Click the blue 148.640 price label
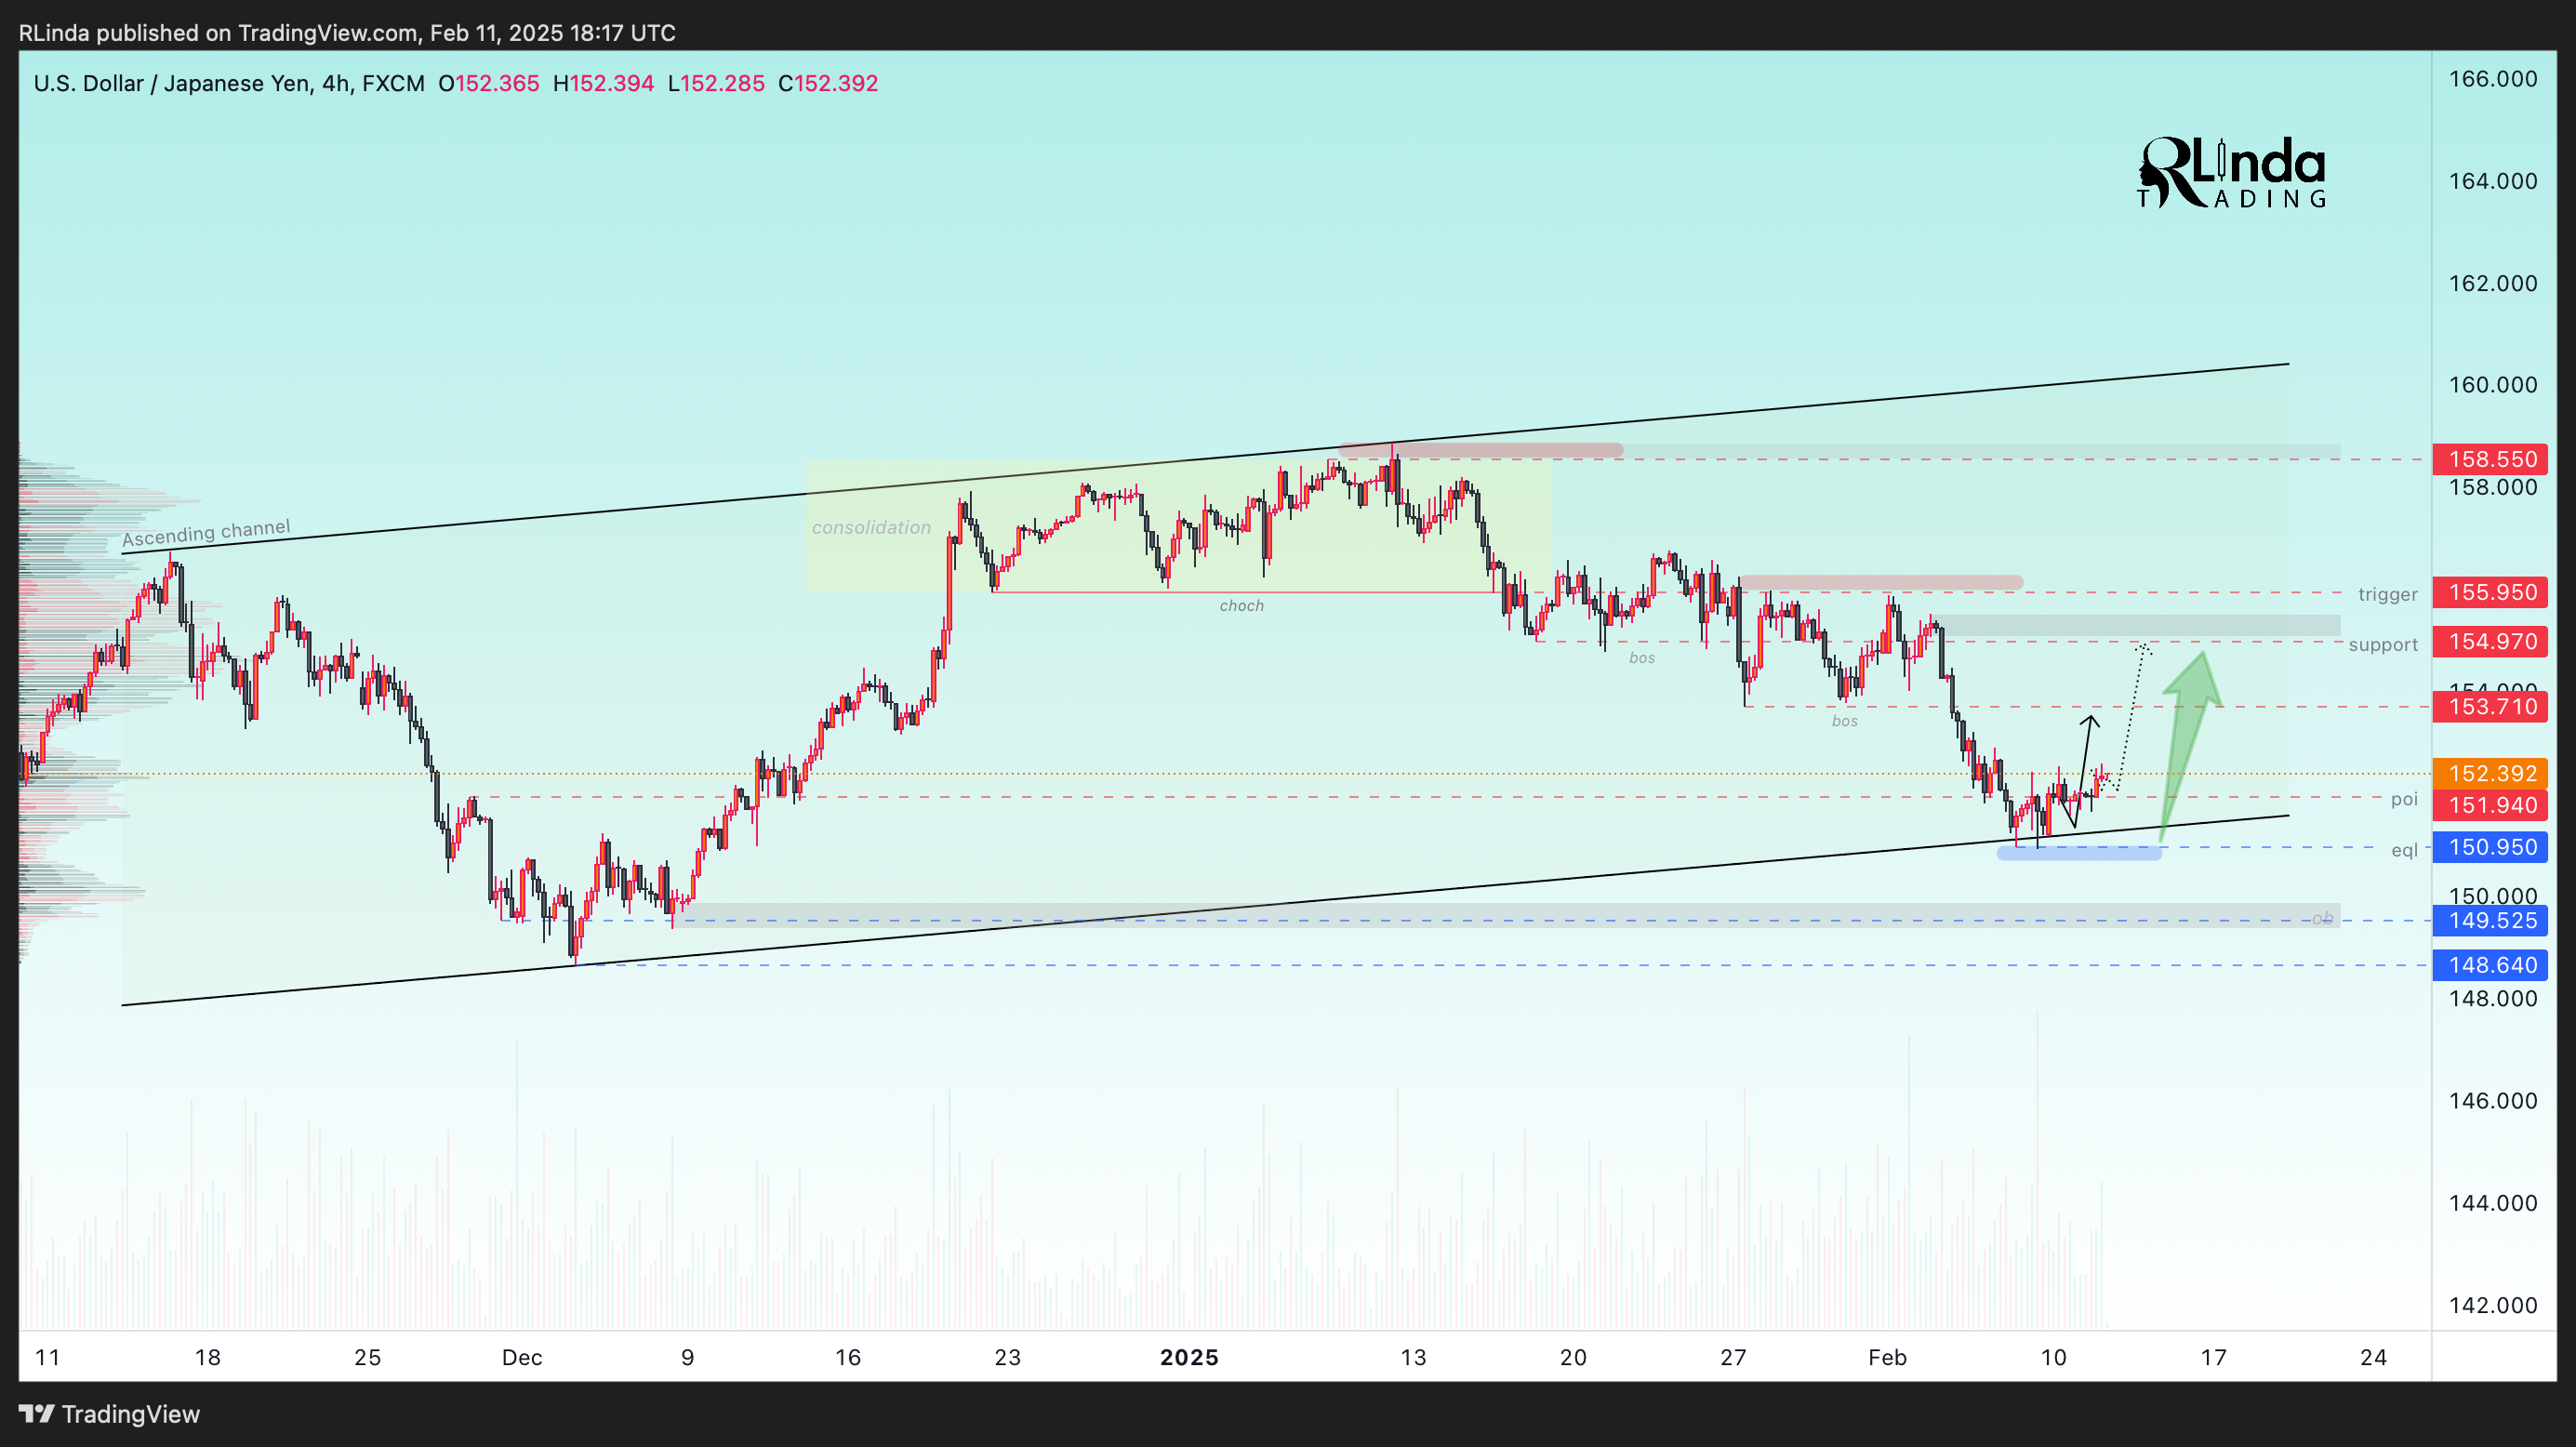 (x=2490, y=965)
